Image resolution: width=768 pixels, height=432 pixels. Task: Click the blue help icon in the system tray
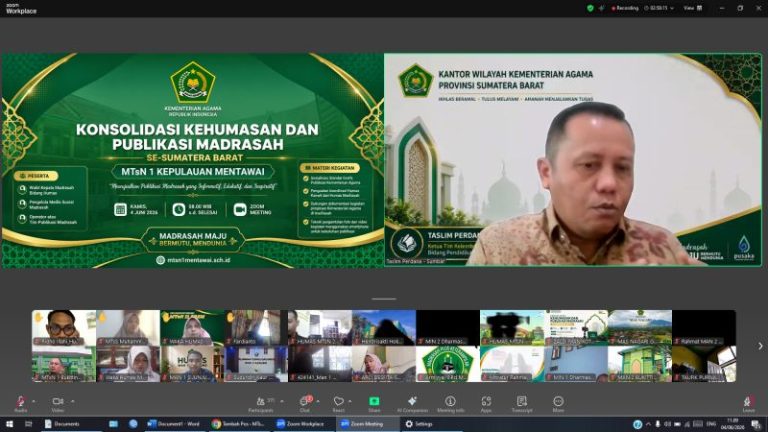click(x=637, y=424)
